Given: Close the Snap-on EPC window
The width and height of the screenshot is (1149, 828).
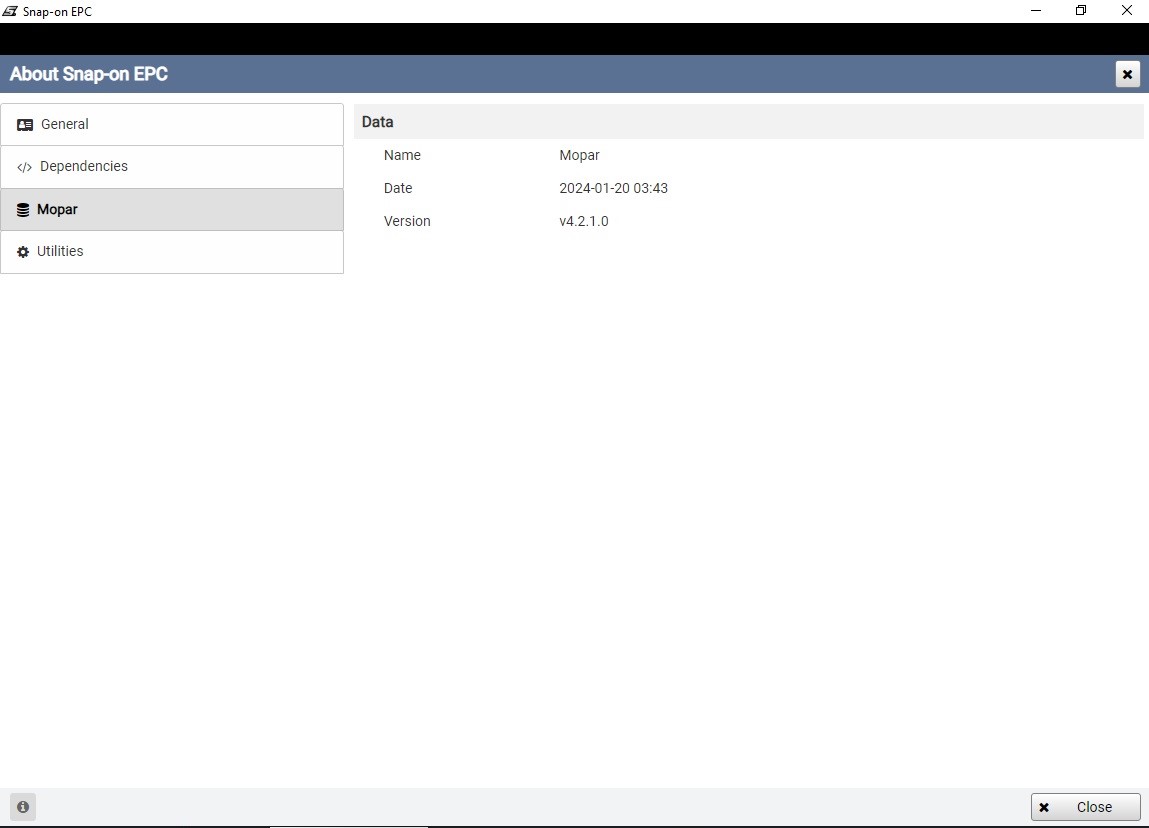Looking at the screenshot, I should click(x=1126, y=11).
